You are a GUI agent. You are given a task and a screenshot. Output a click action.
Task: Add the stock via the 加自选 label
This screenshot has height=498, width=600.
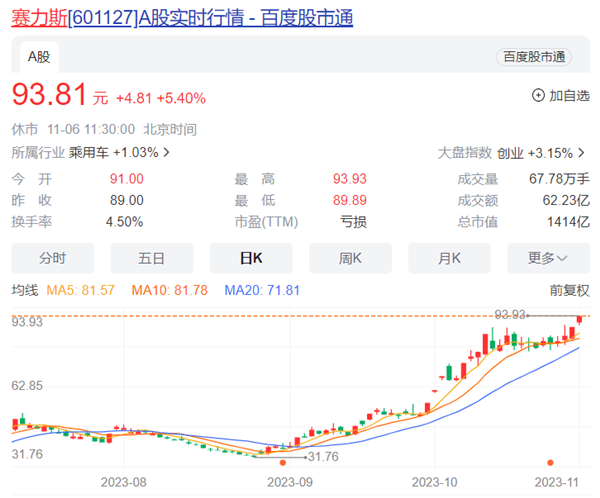pos(569,96)
